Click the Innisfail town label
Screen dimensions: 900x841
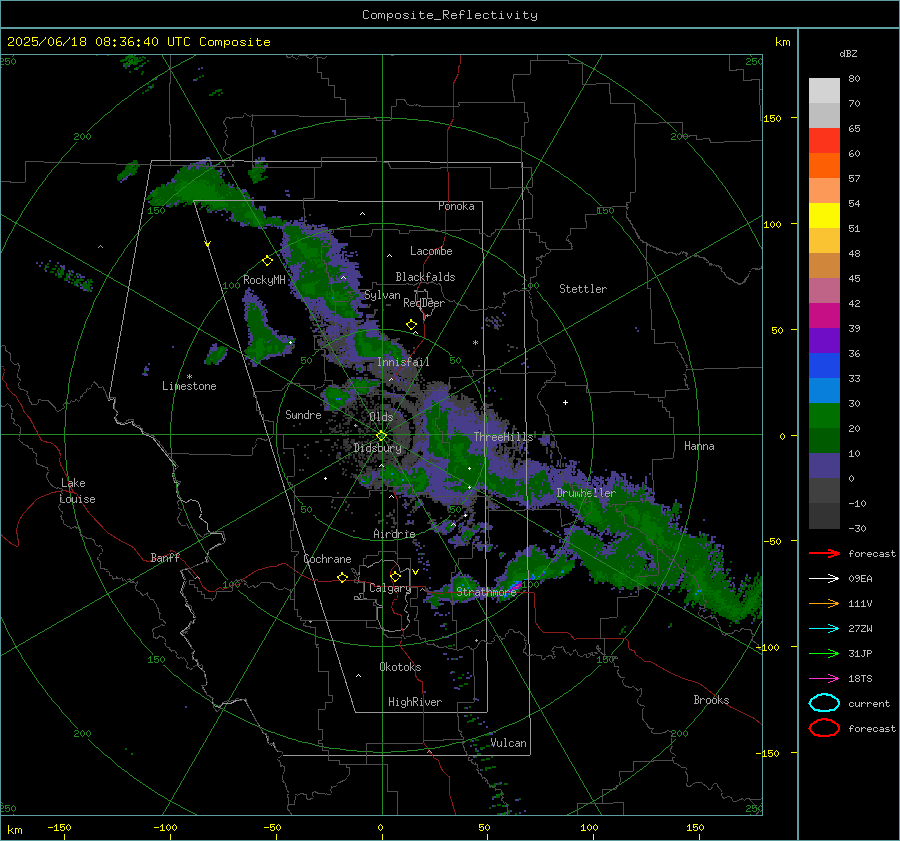tap(403, 362)
